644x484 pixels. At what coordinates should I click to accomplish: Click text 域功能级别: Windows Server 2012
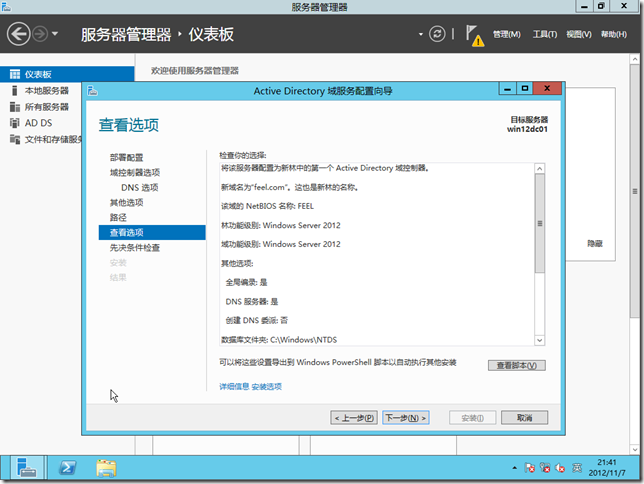pos(281,244)
